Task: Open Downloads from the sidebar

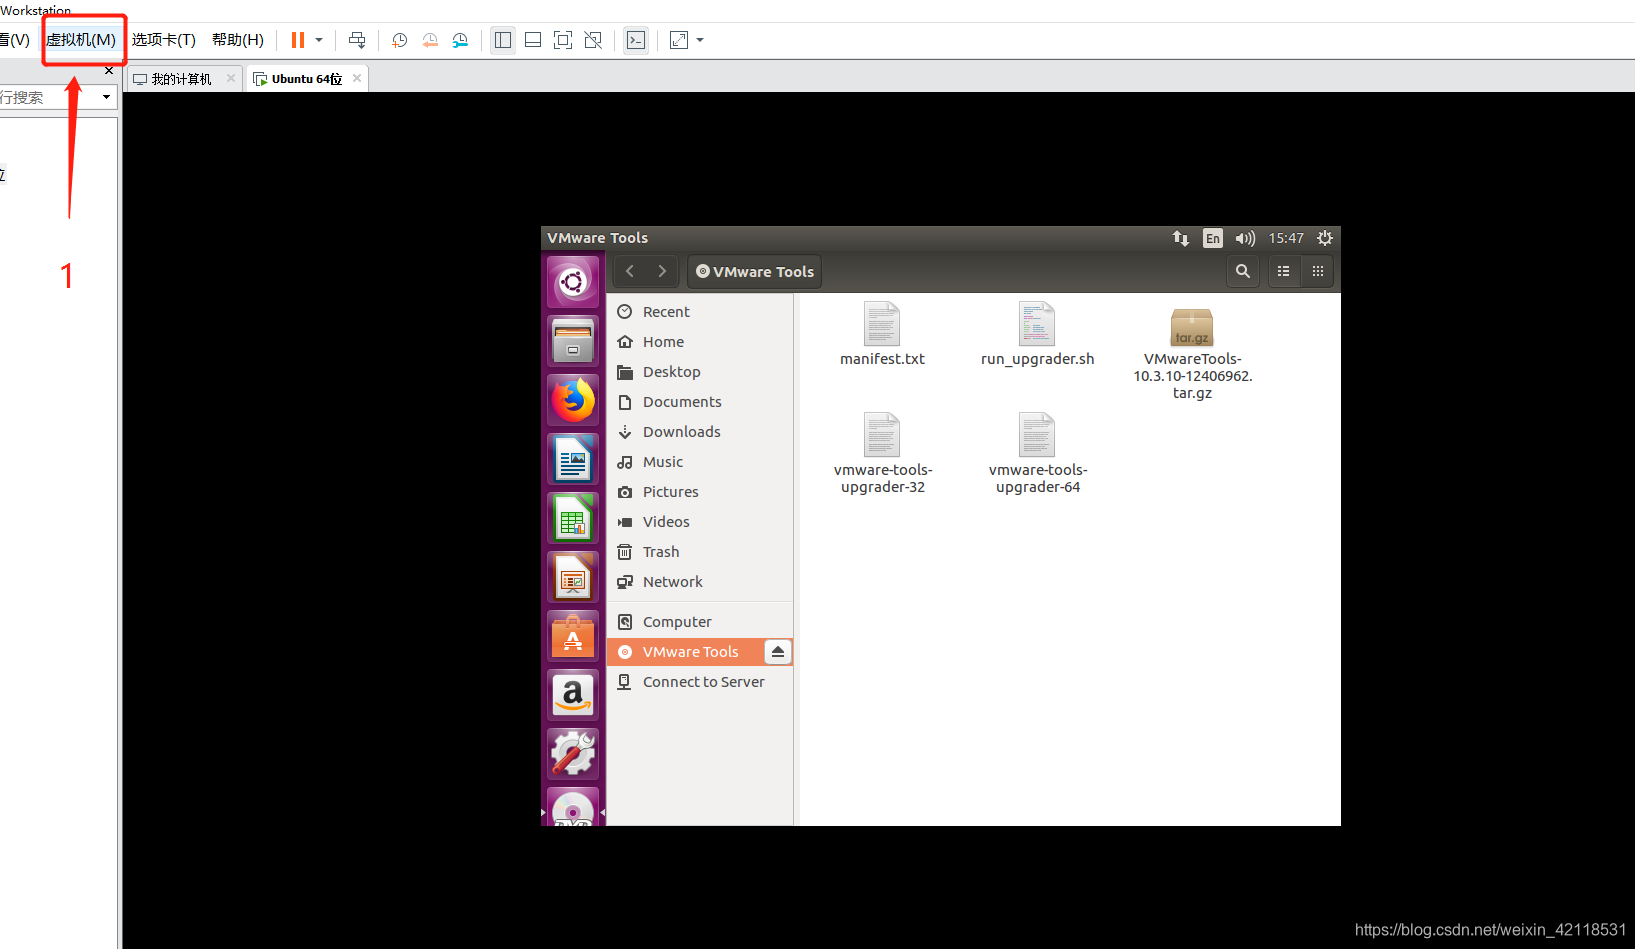Action: point(700,432)
